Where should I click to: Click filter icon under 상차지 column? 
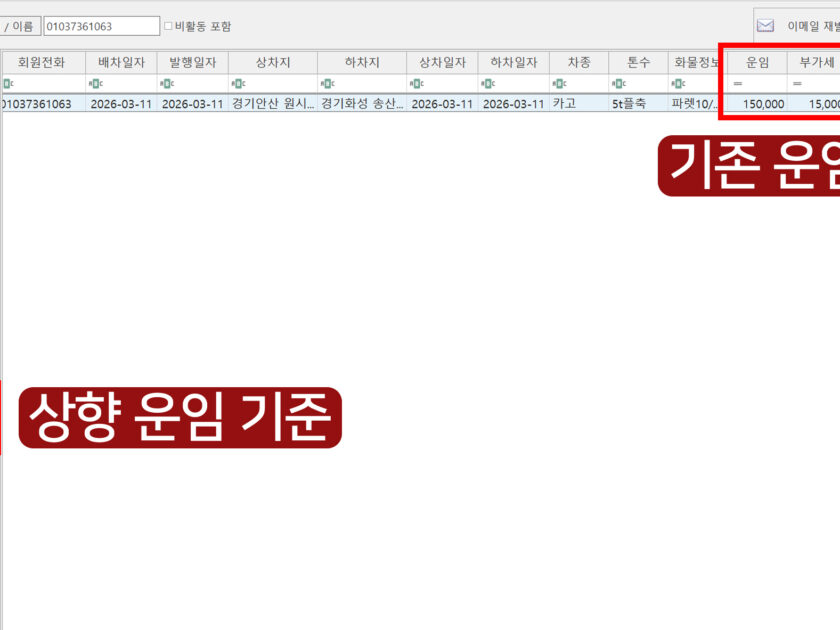click(x=238, y=84)
